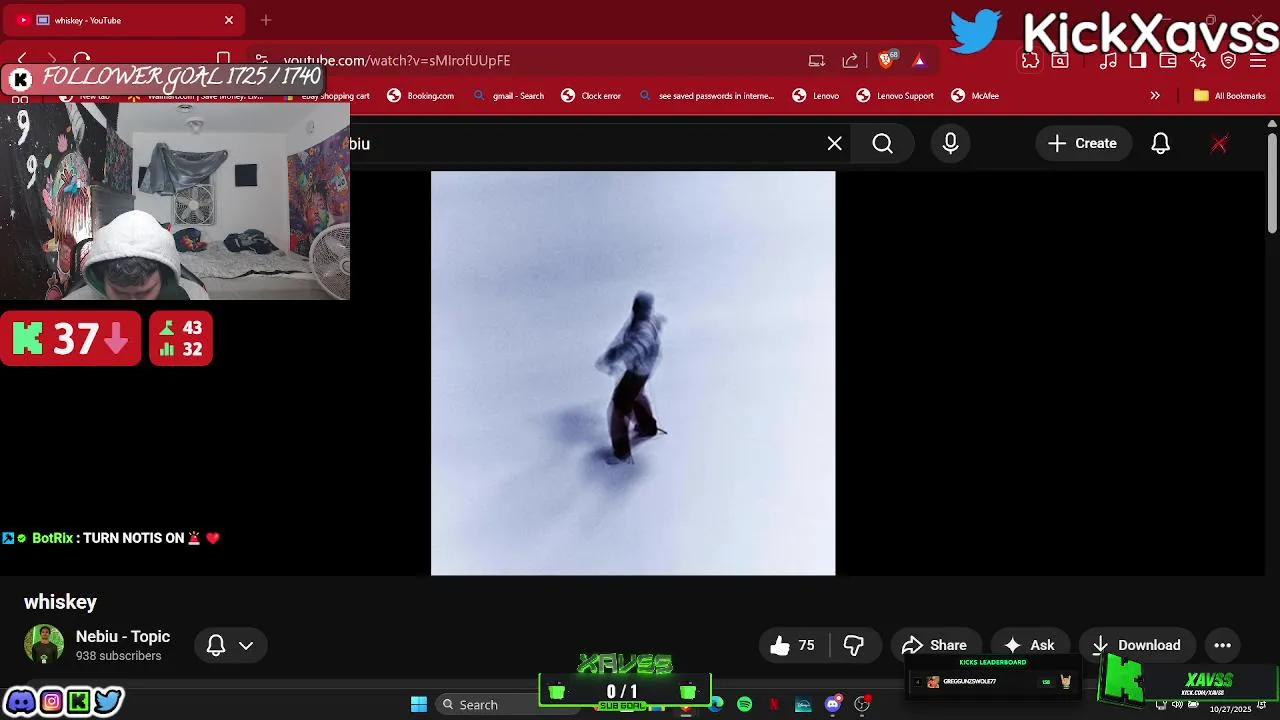Click the whiskey video title

click(60, 602)
